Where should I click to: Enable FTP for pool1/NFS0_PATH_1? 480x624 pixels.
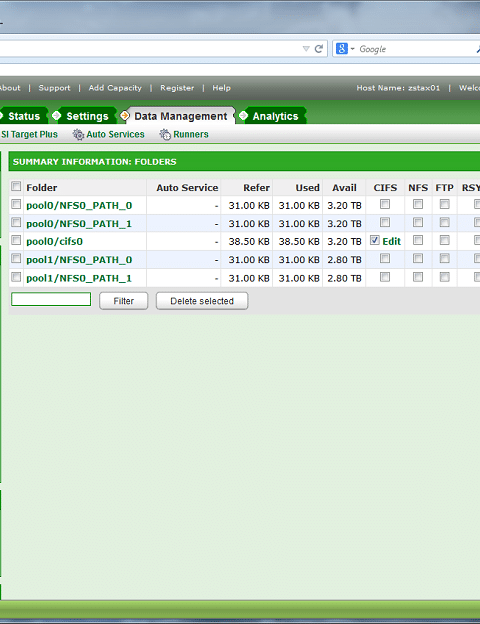coord(445,277)
